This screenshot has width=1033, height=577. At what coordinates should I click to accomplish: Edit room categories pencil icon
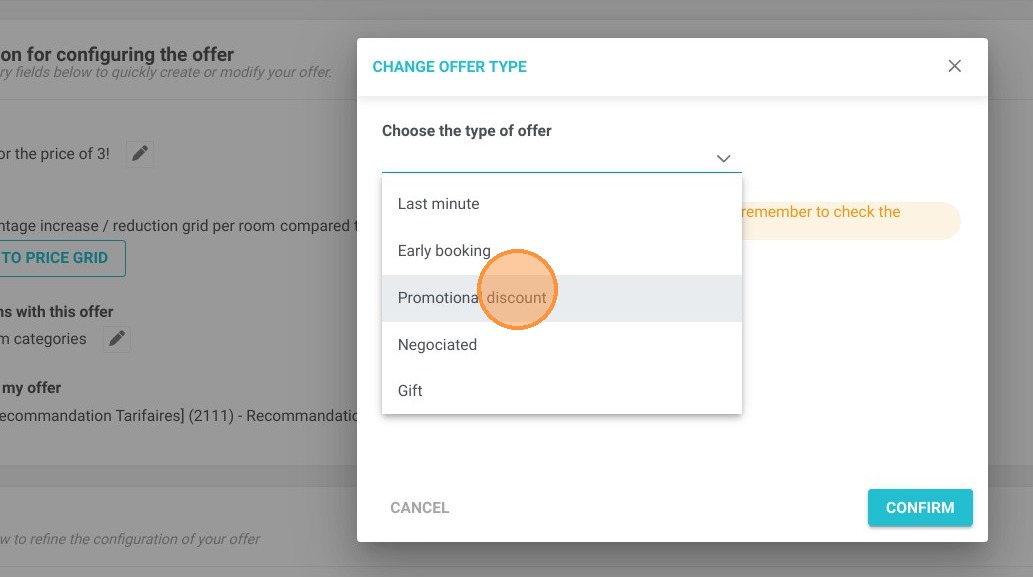pyautogui.click(x=117, y=339)
